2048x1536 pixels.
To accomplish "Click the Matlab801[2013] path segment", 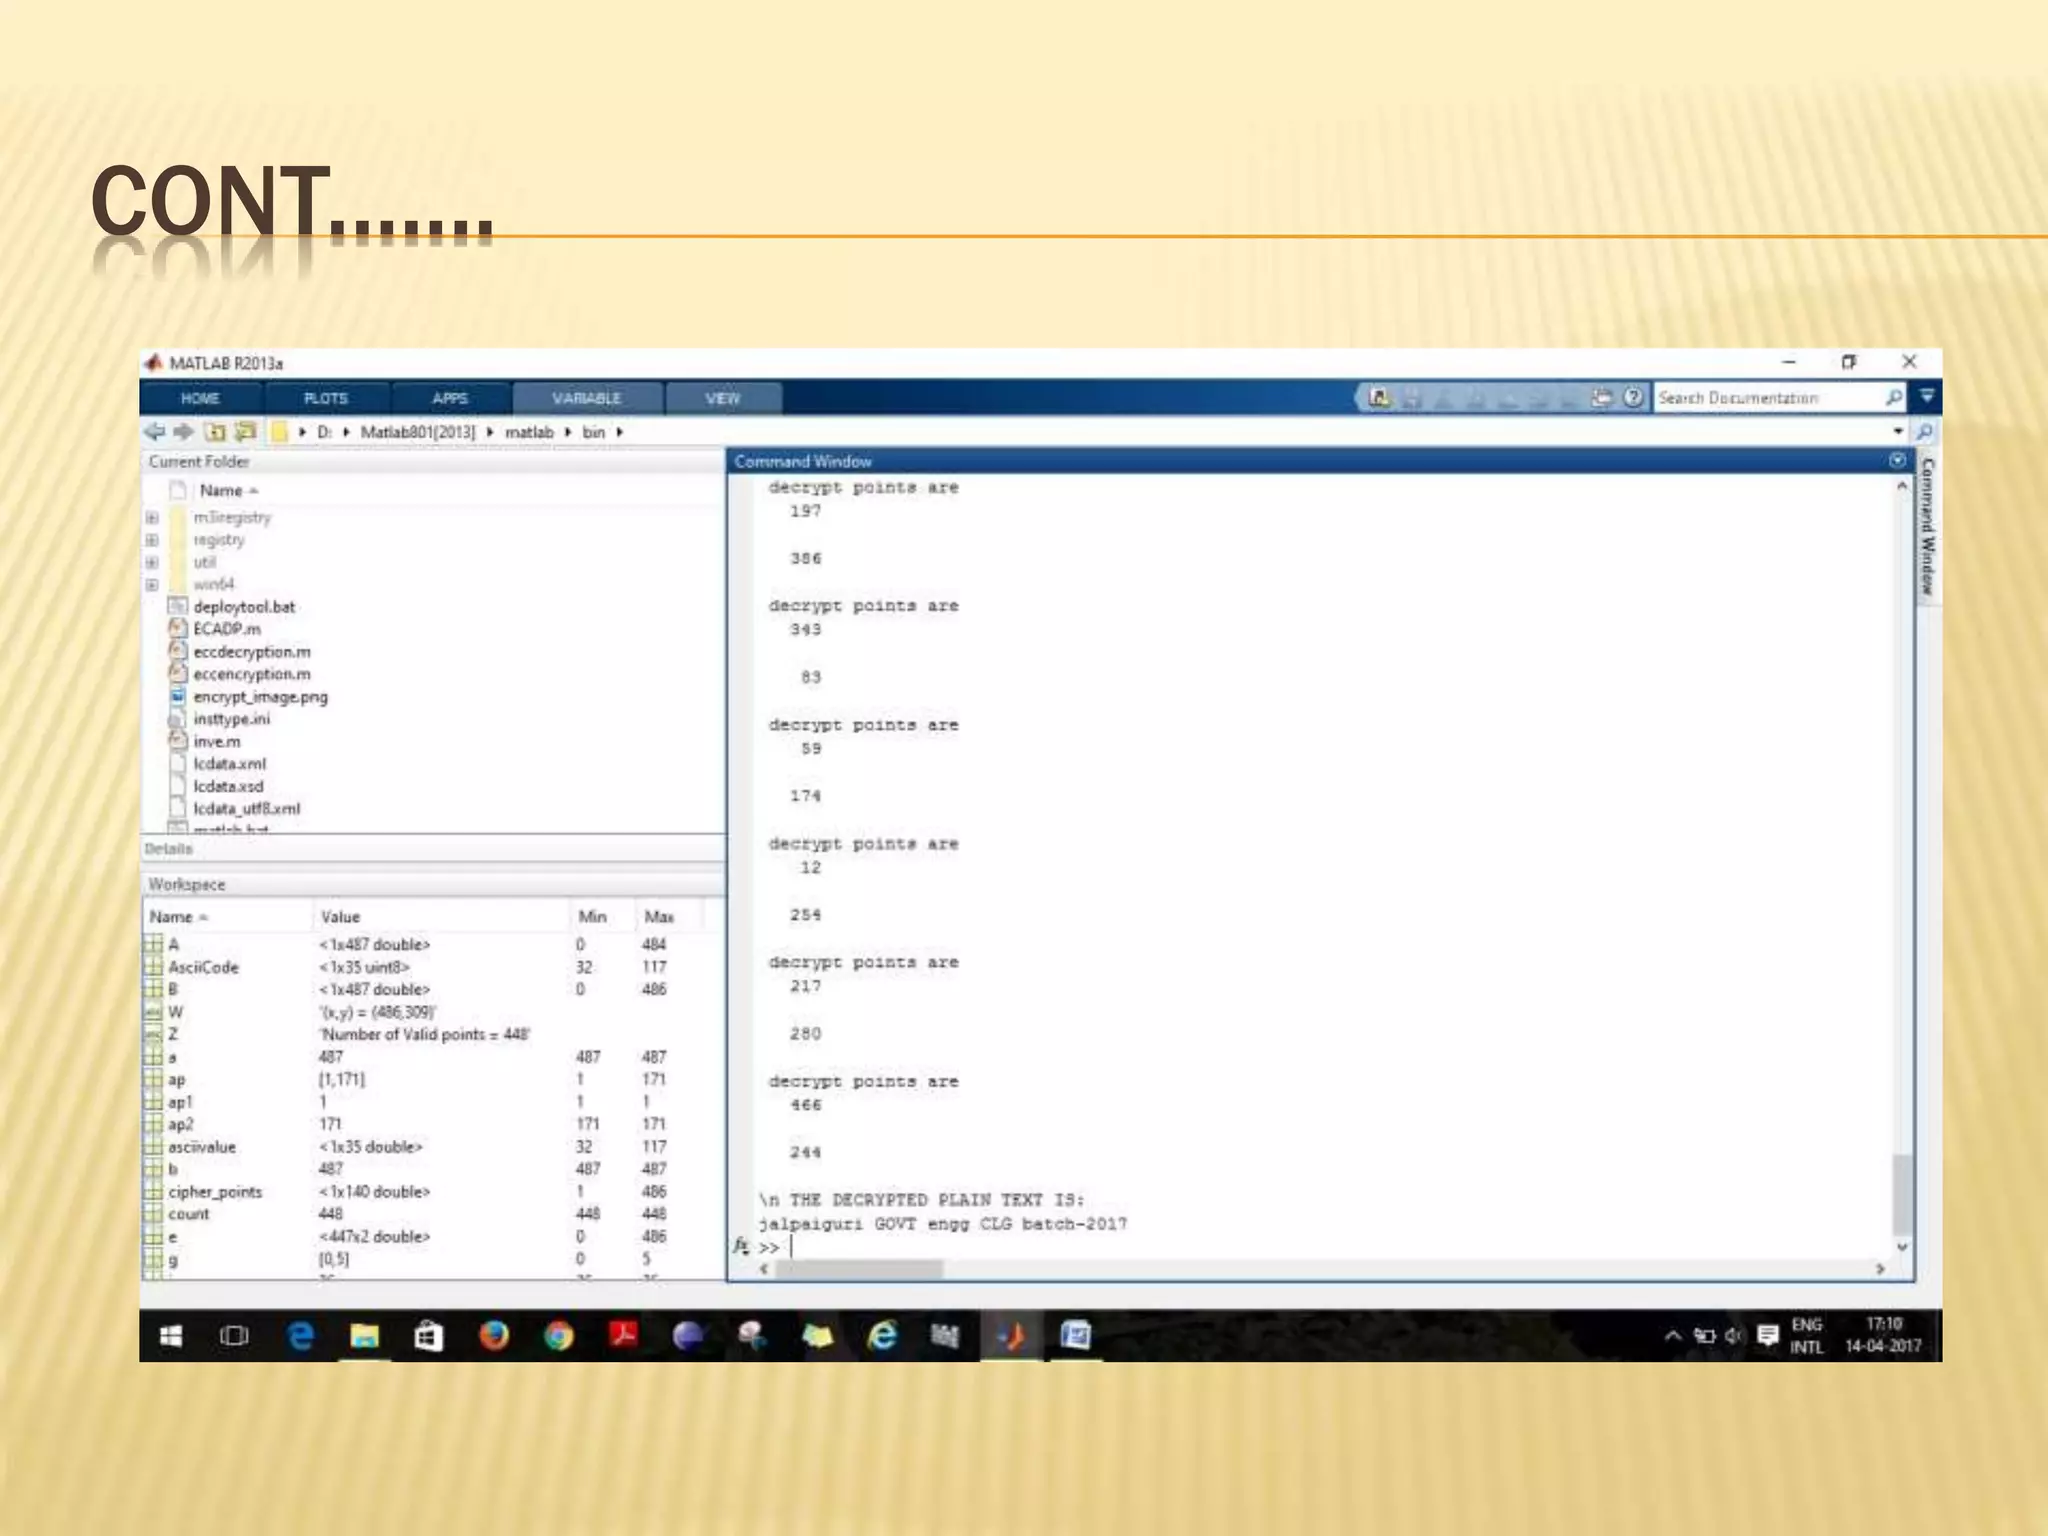I will 417,432.
